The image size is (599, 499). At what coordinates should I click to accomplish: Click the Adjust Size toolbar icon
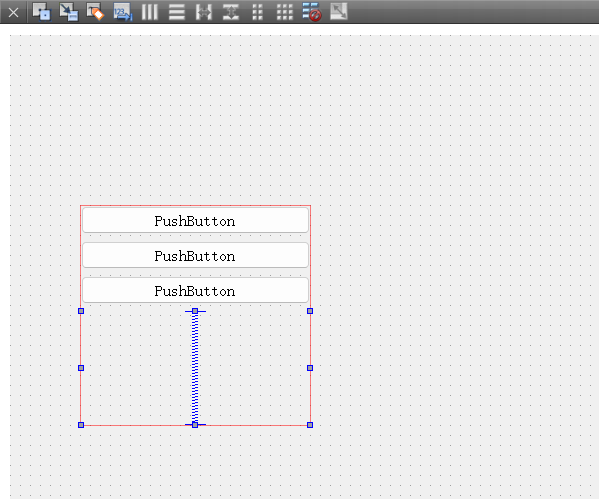pyautogui.click(x=339, y=11)
